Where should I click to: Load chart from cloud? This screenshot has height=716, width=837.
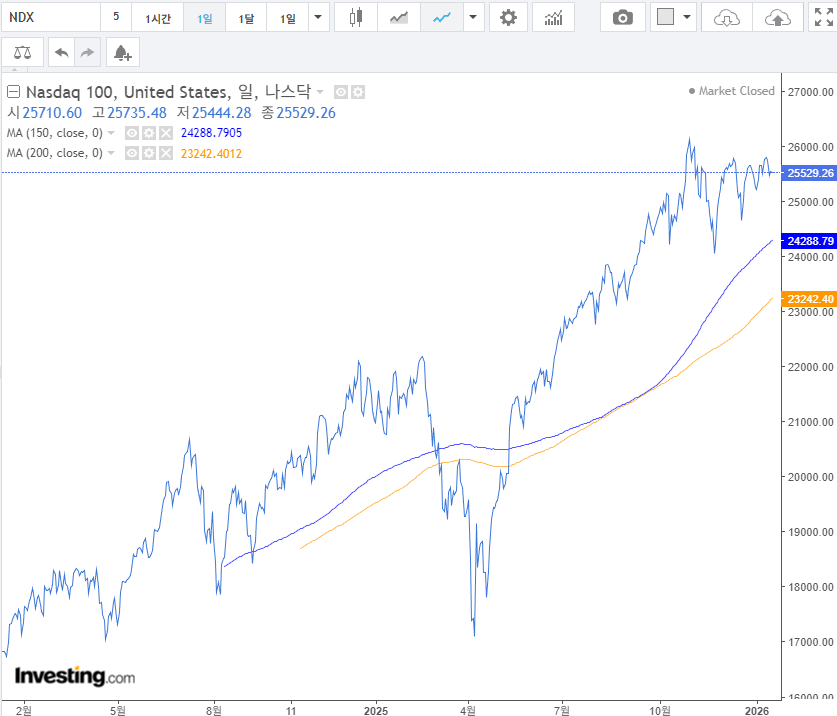[727, 18]
